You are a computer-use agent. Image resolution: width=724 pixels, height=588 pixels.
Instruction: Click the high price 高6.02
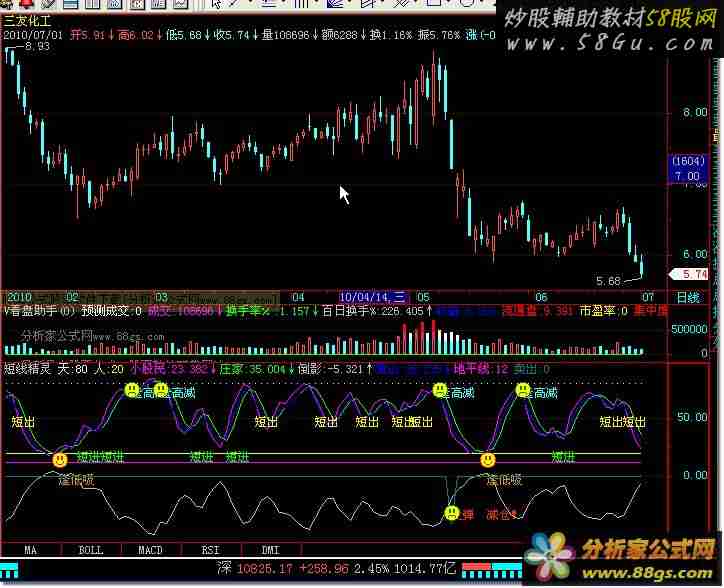pos(135,35)
